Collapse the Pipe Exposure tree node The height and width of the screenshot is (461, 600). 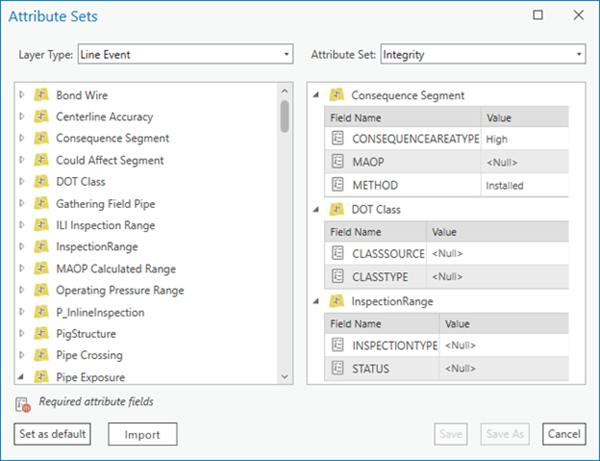click(22, 377)
